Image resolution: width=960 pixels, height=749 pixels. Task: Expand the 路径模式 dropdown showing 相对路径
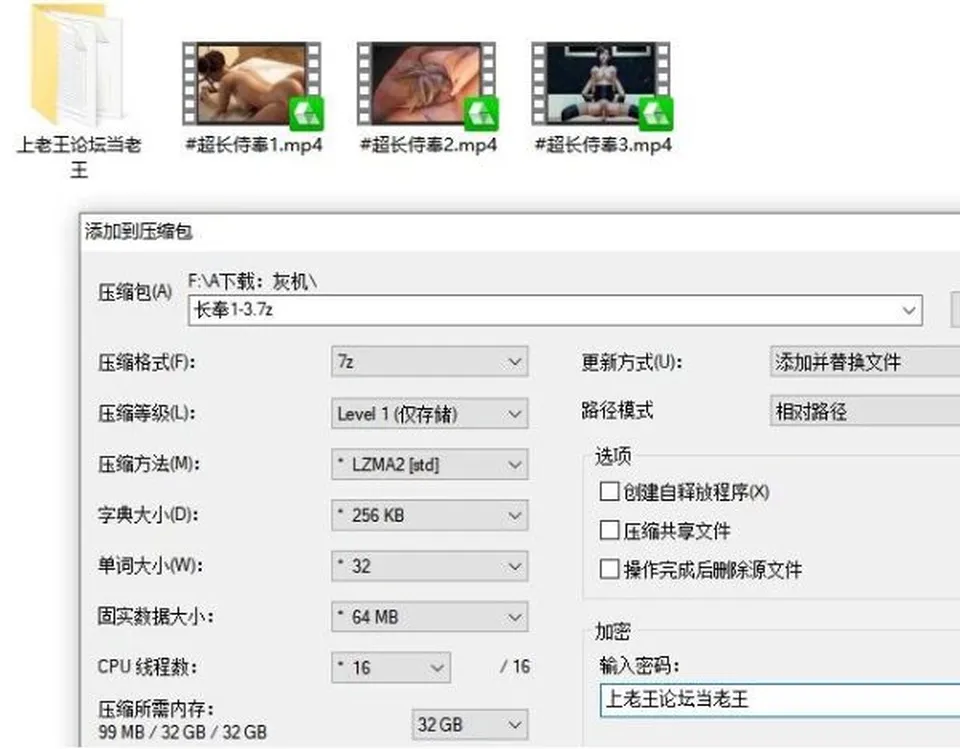[x=864, y=412]
